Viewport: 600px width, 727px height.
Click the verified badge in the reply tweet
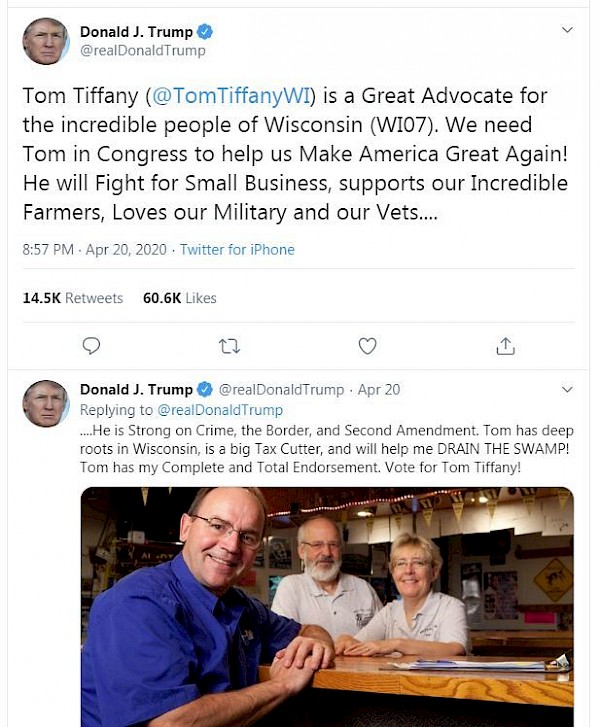point(205,389)
